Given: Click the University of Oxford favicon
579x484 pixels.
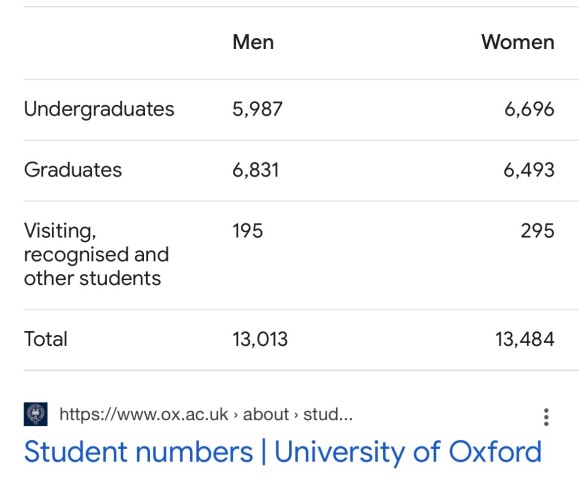Looking at the screenshot, I should (x=35, y=414).
